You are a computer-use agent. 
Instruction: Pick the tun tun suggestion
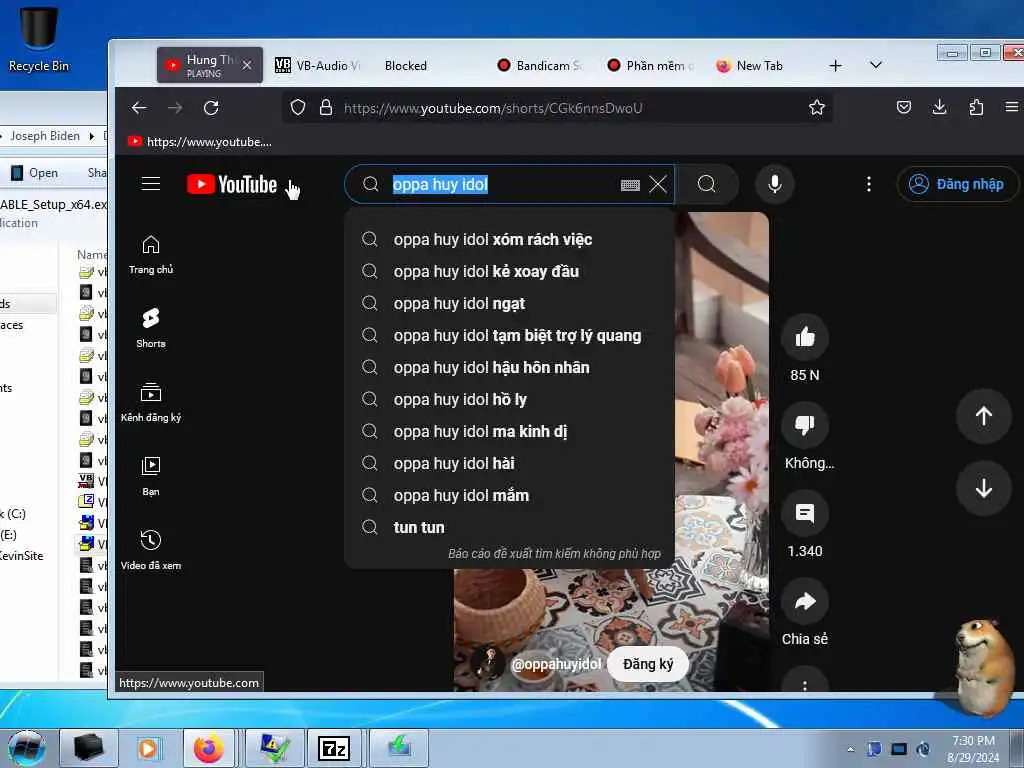(509, 528)
